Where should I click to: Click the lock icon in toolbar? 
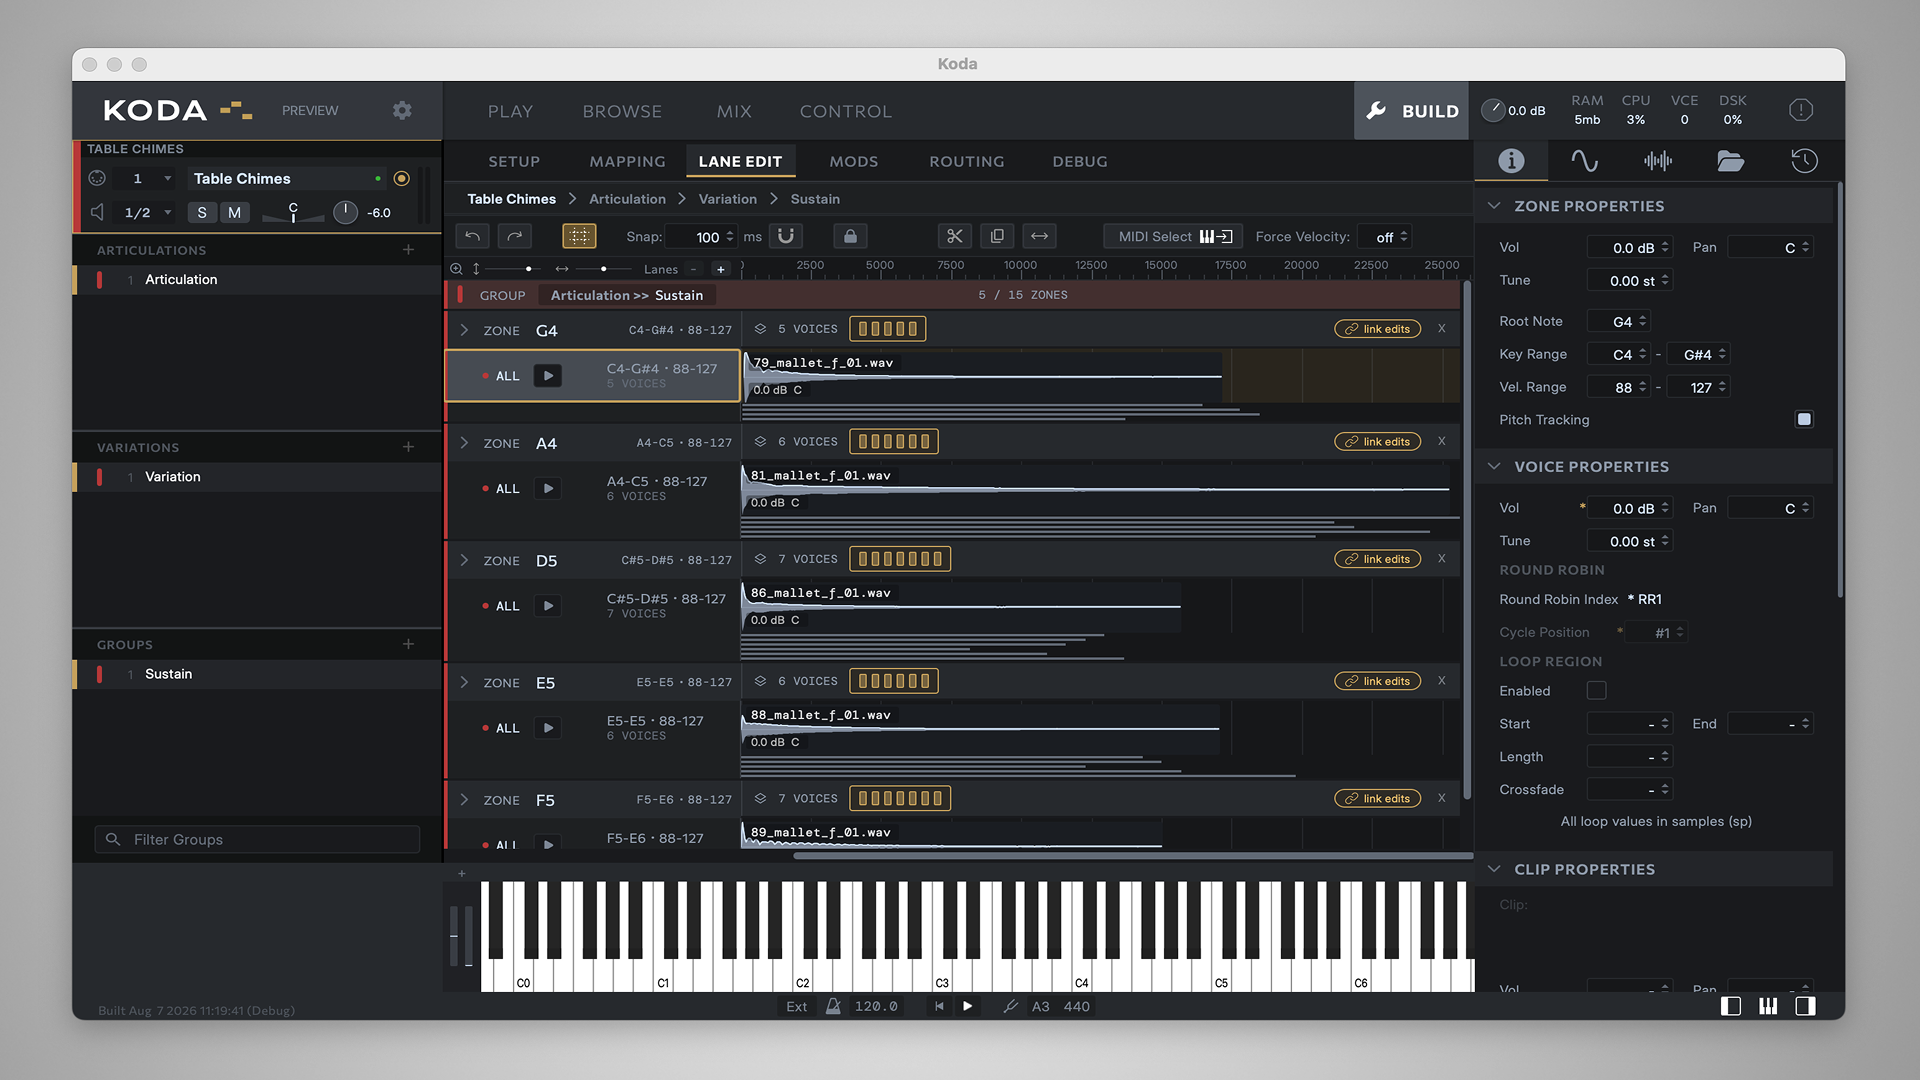850,236
